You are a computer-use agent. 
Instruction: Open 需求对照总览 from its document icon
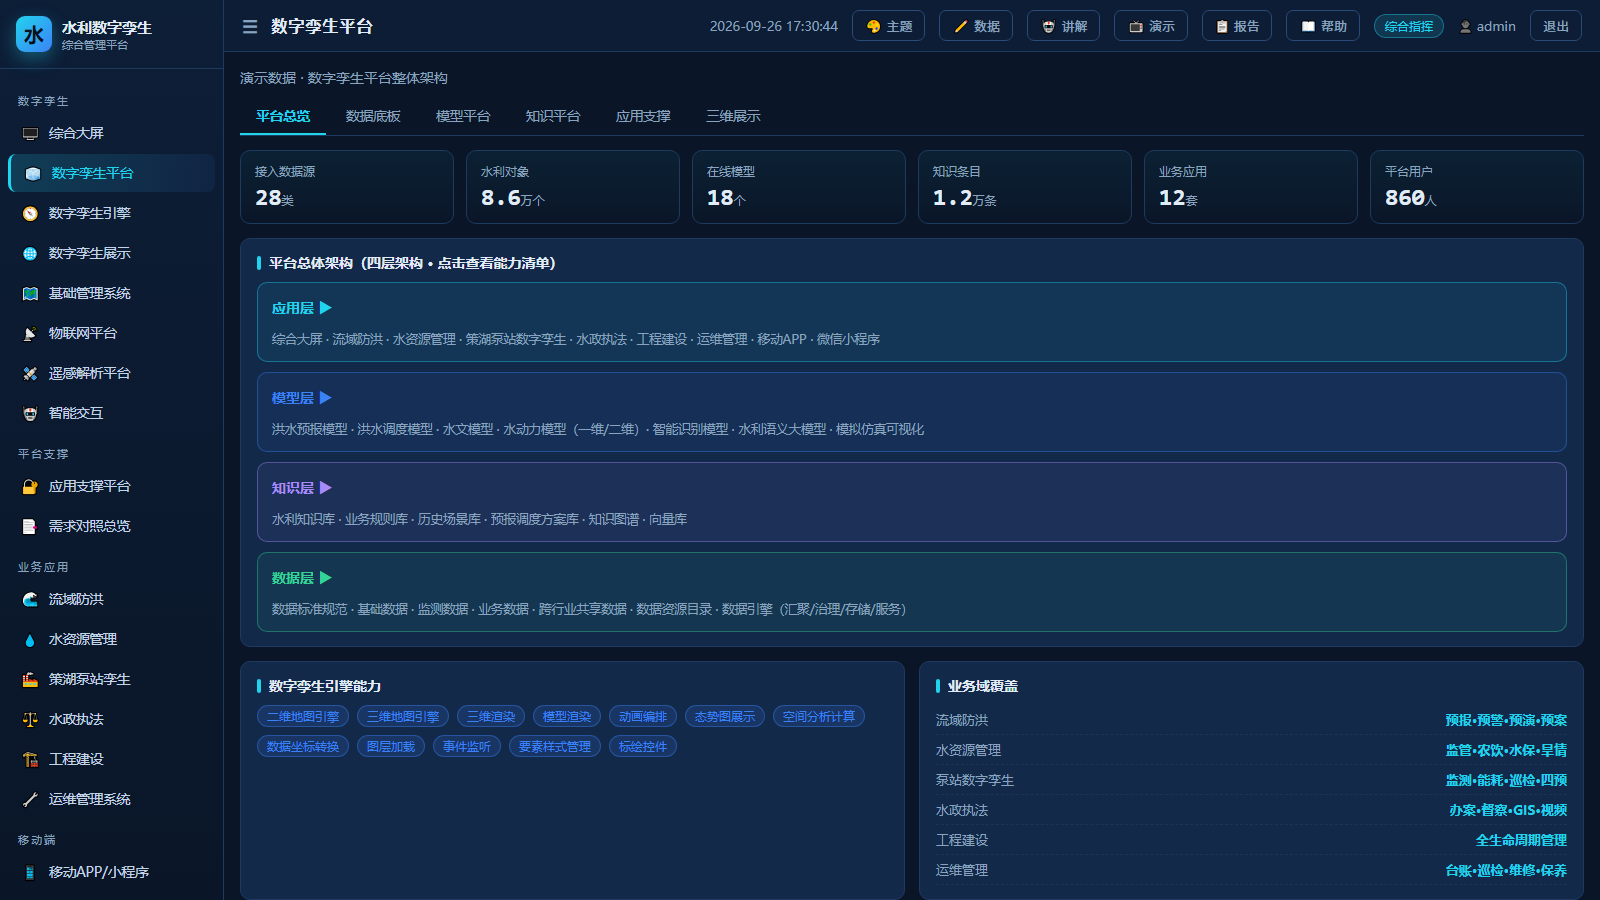(x=30, y=527)
